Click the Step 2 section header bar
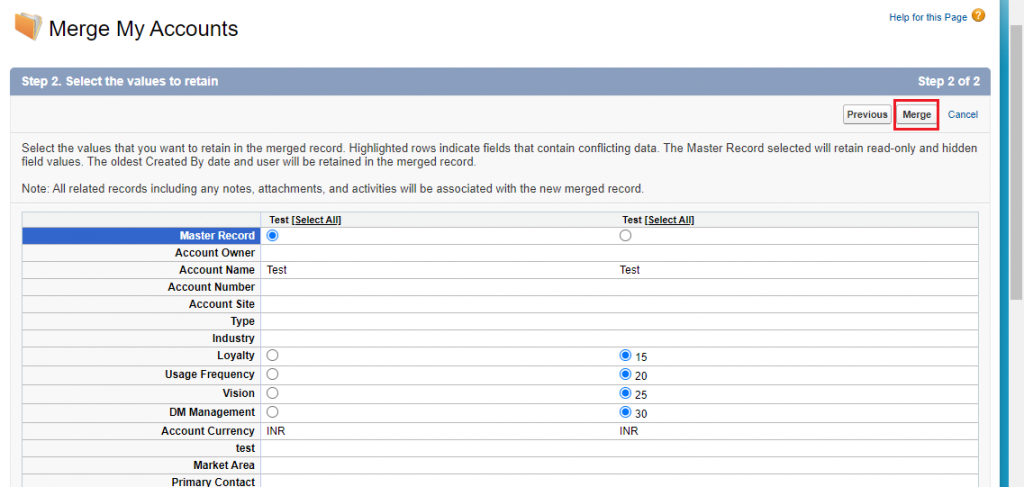 coord(500,81)
